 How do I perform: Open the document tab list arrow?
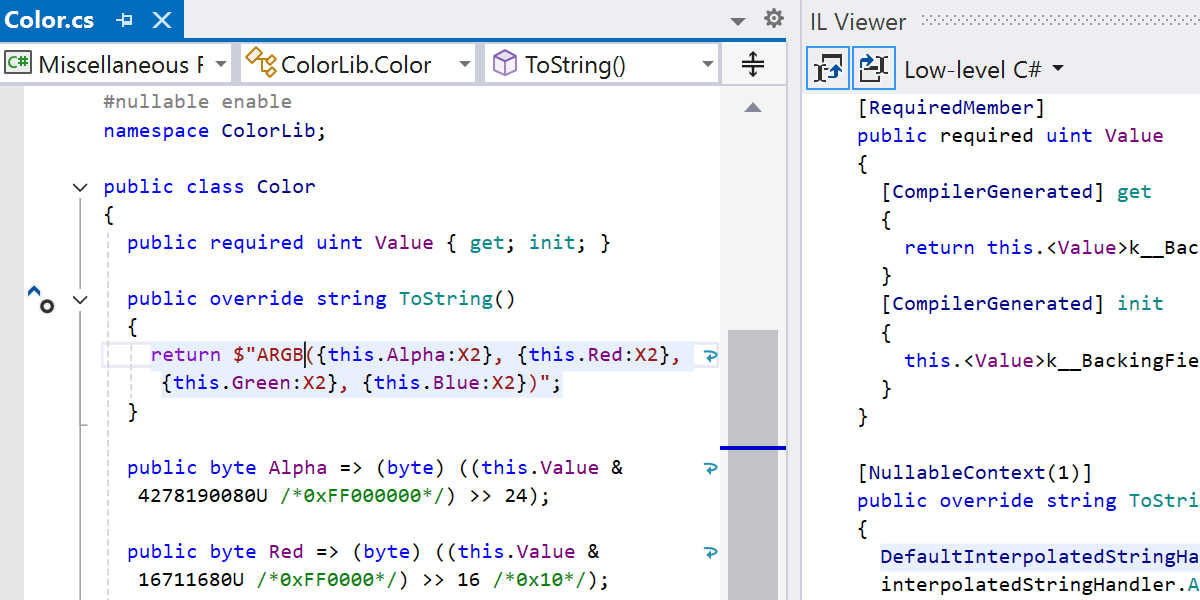tap(738, 21)
